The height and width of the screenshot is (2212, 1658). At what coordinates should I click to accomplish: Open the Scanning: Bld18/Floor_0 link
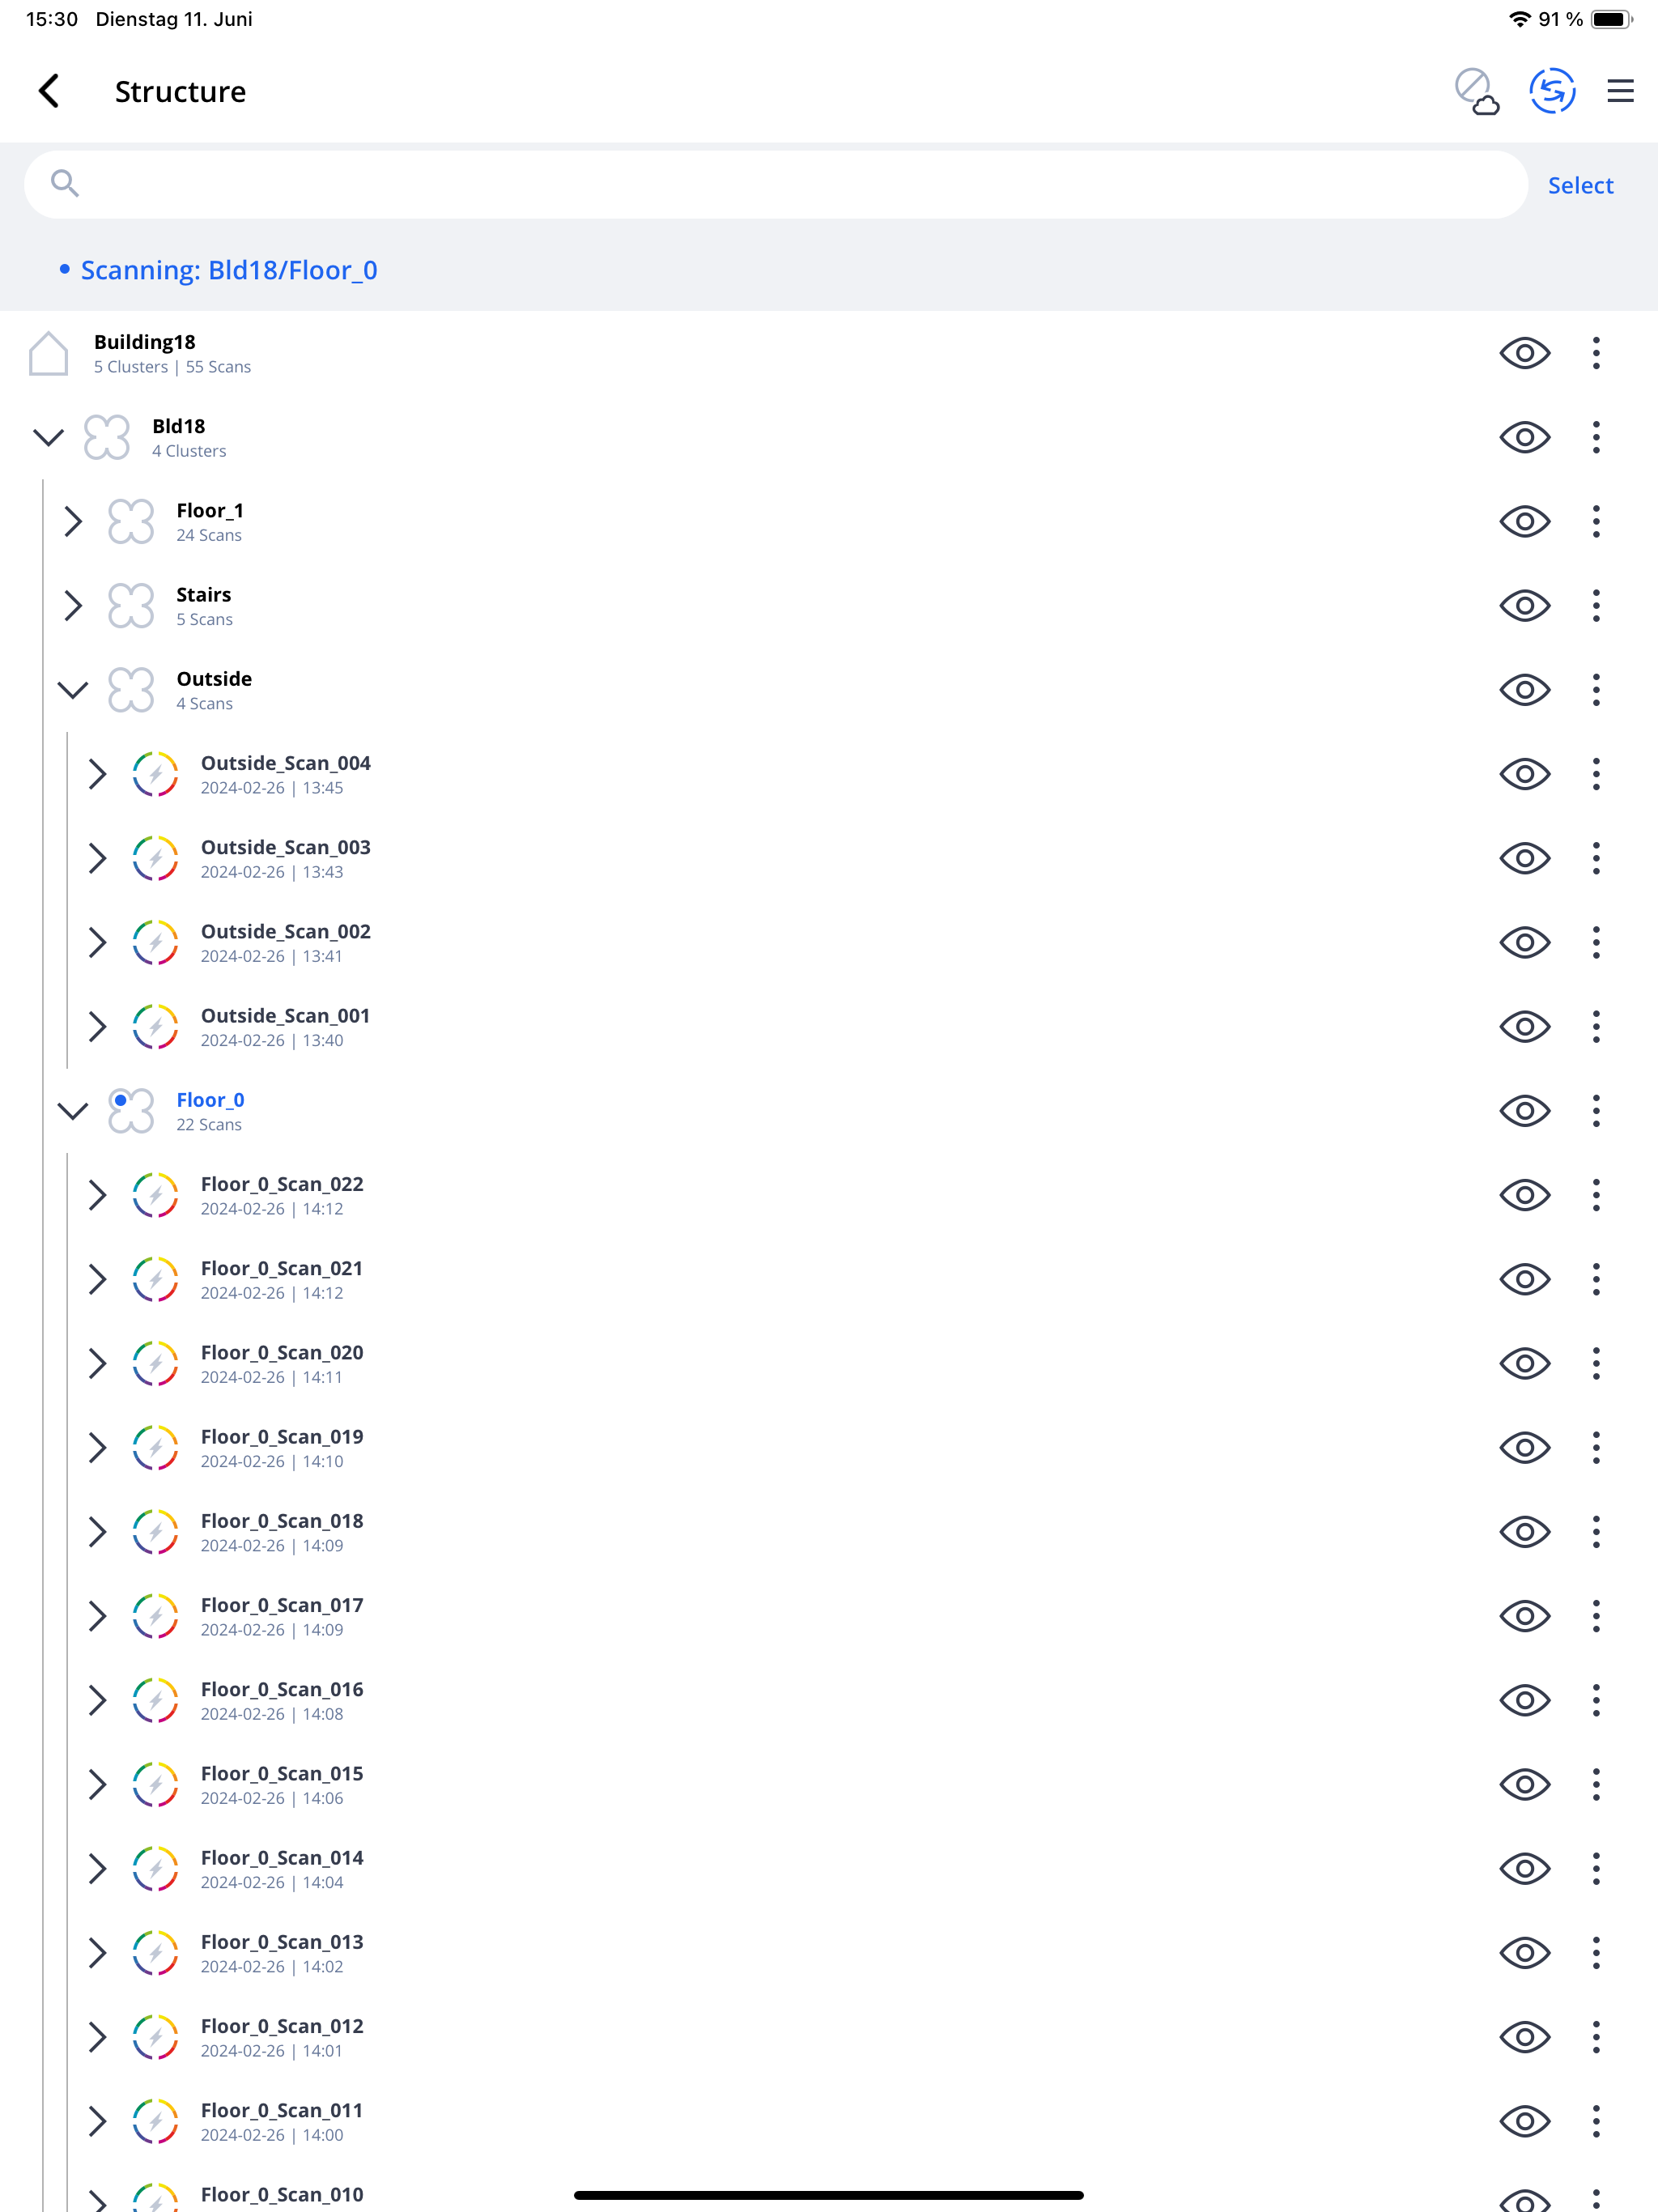[x=229, y=270]
